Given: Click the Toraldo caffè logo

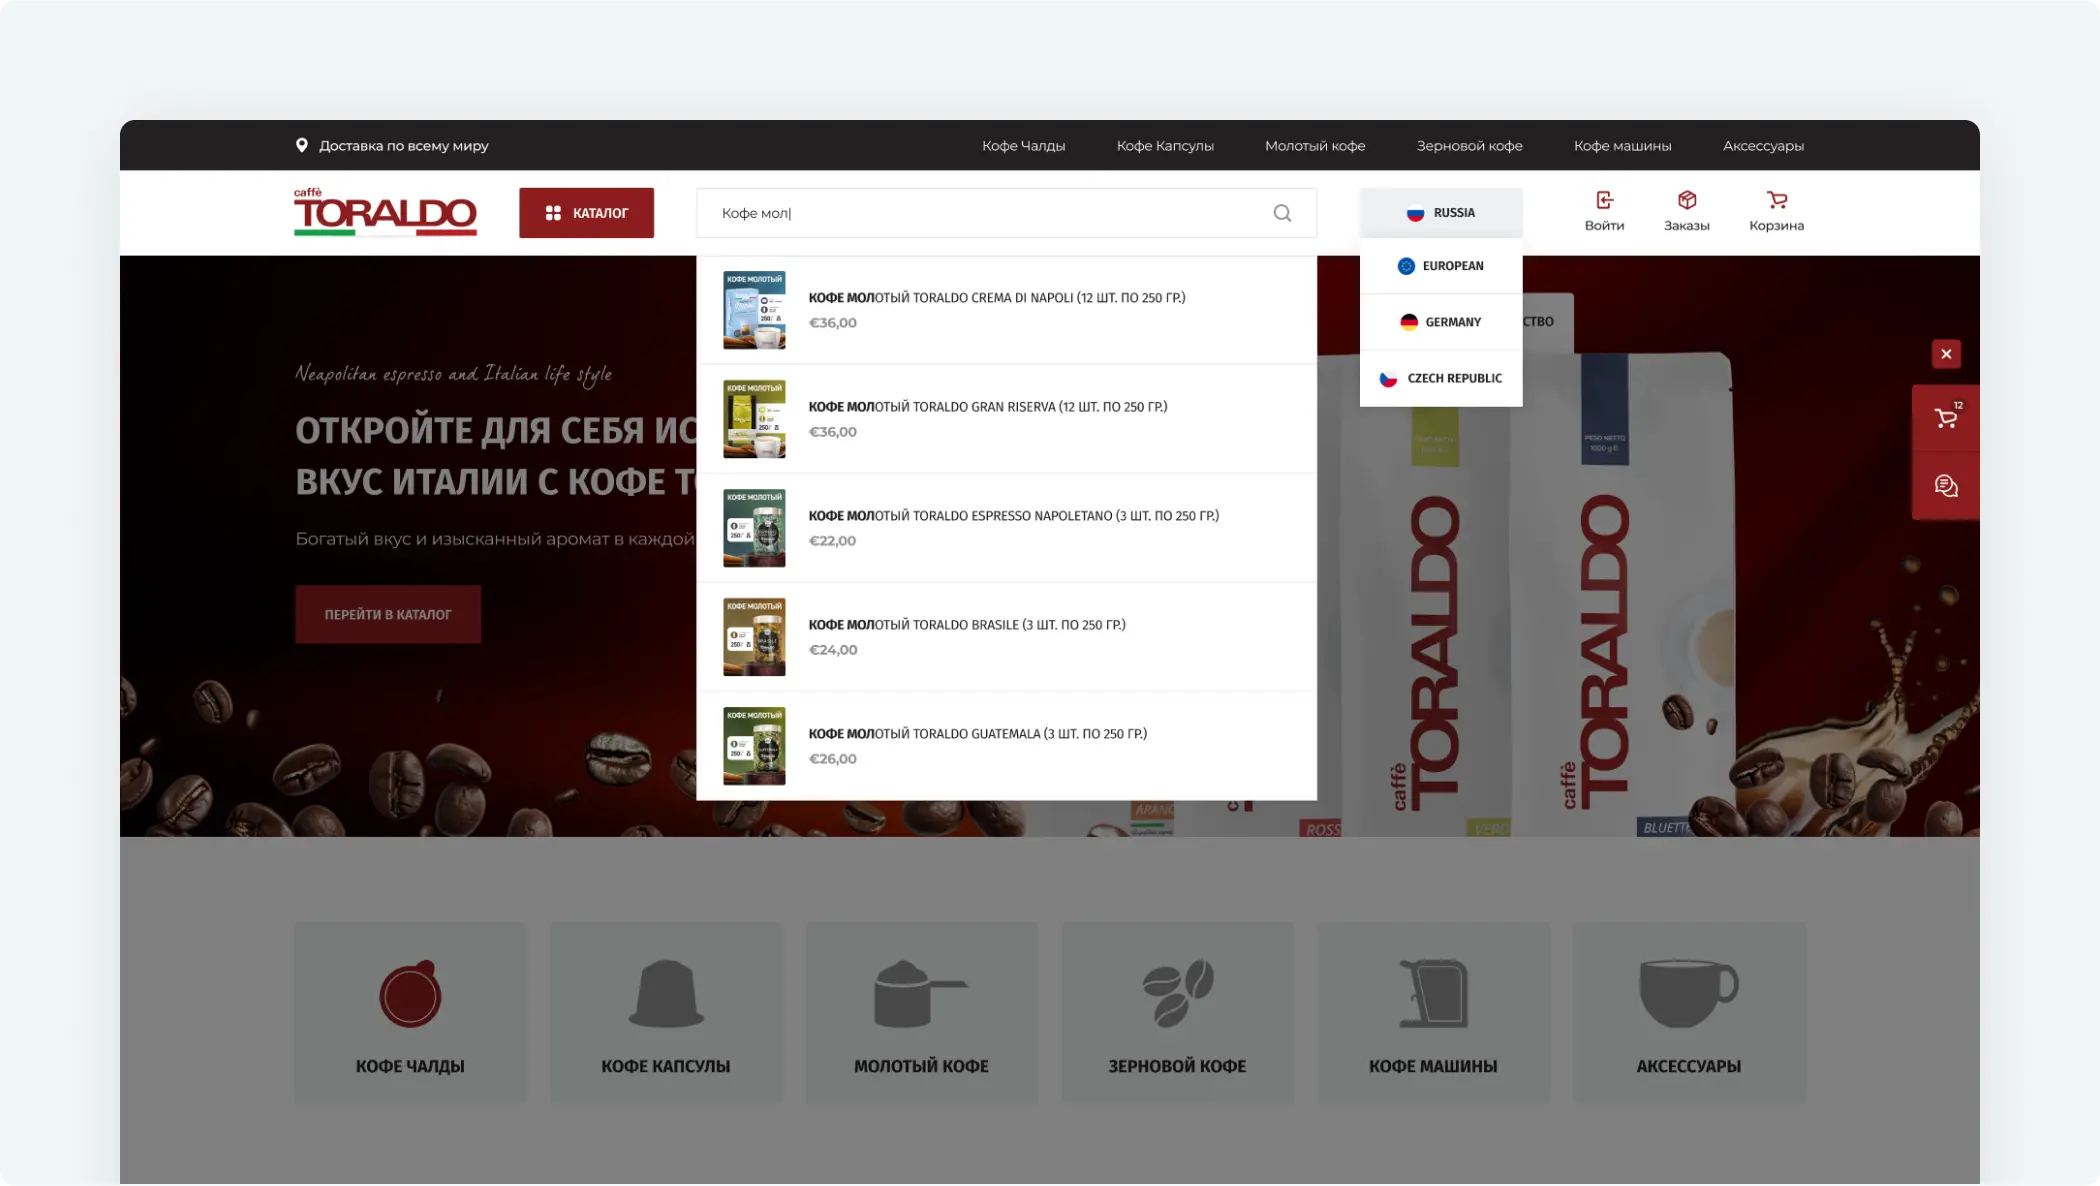Looking at the screenshot, I should [385, 212].
